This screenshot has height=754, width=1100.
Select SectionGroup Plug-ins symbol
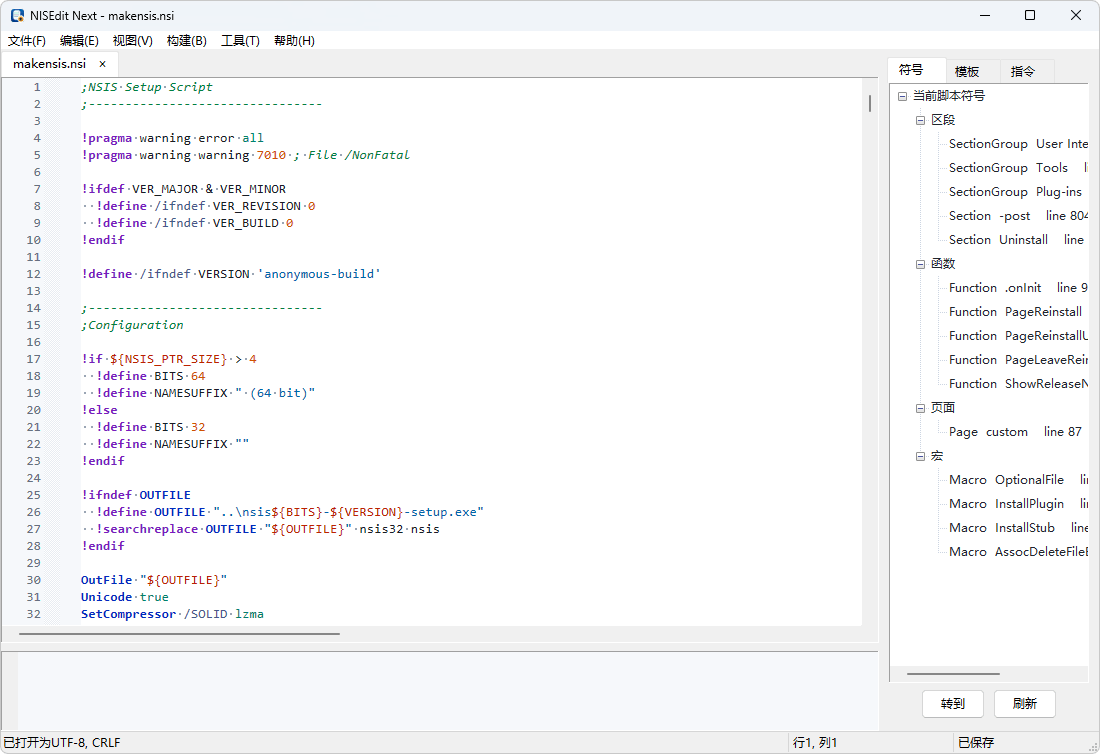pyautogui.click(x=1015, y=191)
